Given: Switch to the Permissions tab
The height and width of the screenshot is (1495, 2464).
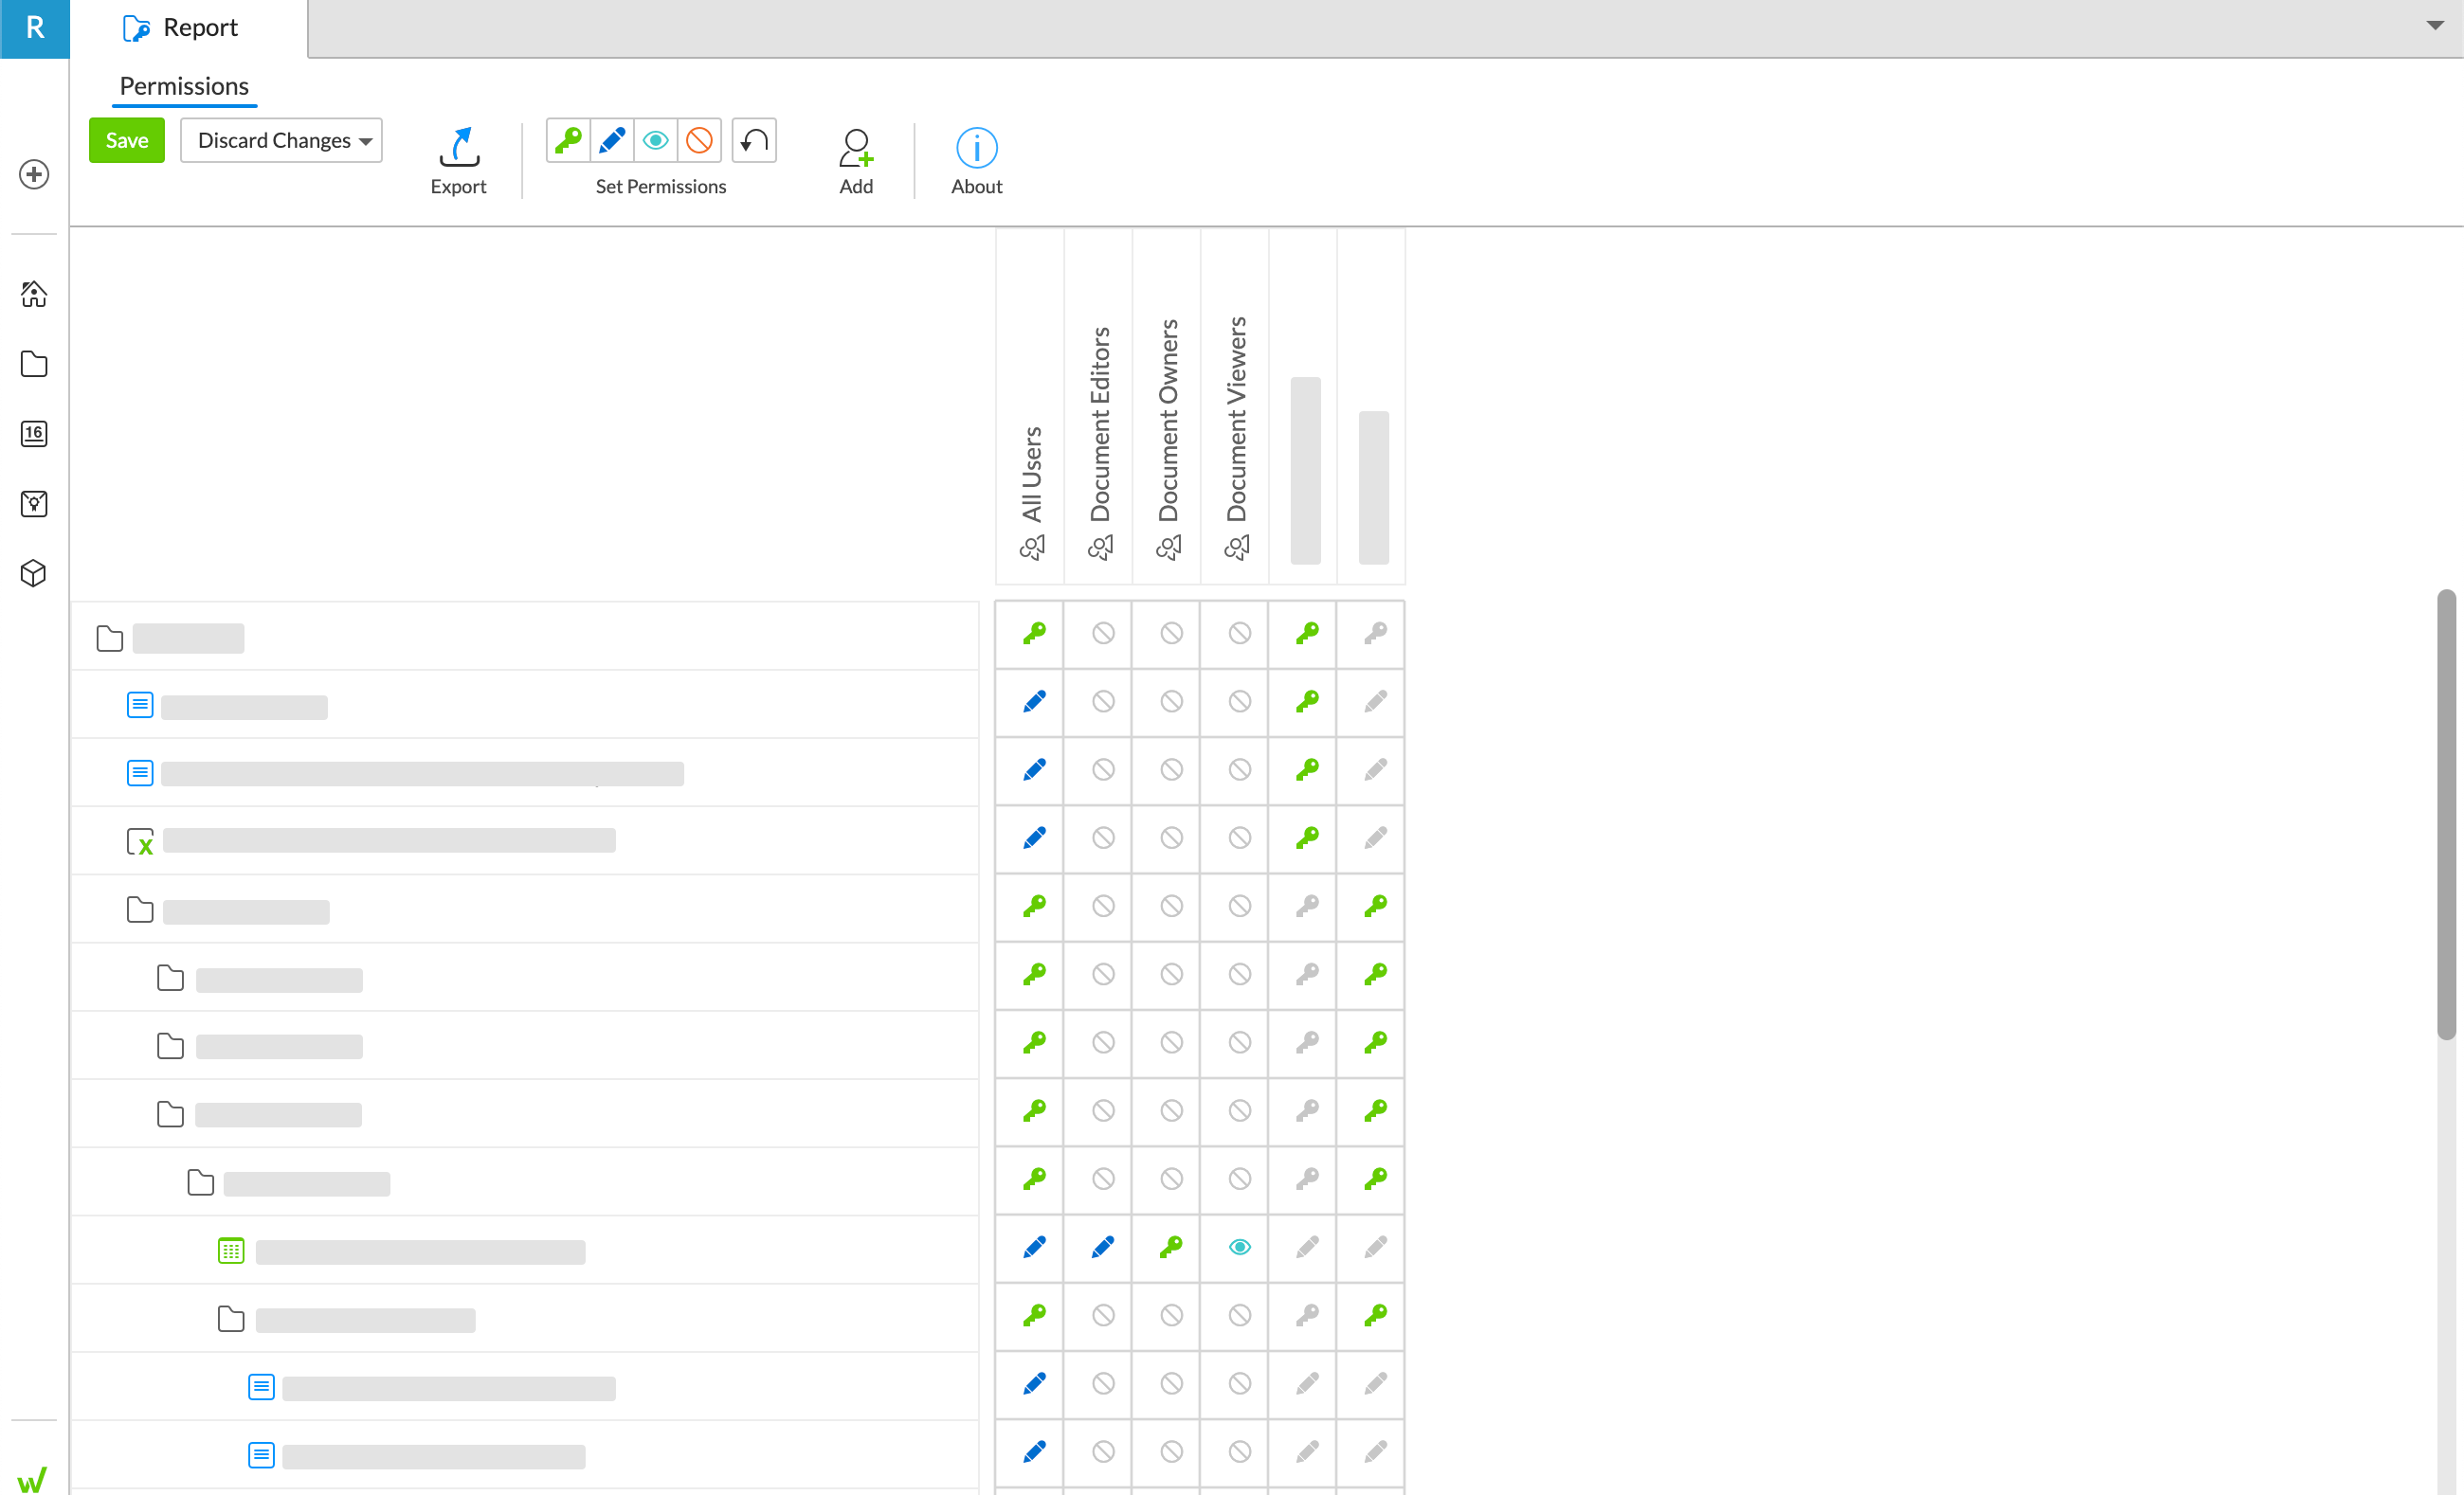Looking at the screenshot, I should (x=184, y=86).
